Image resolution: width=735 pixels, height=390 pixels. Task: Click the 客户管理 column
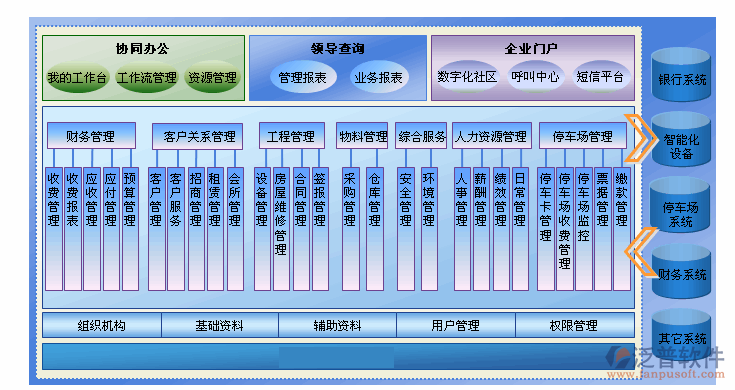[157, 229]
